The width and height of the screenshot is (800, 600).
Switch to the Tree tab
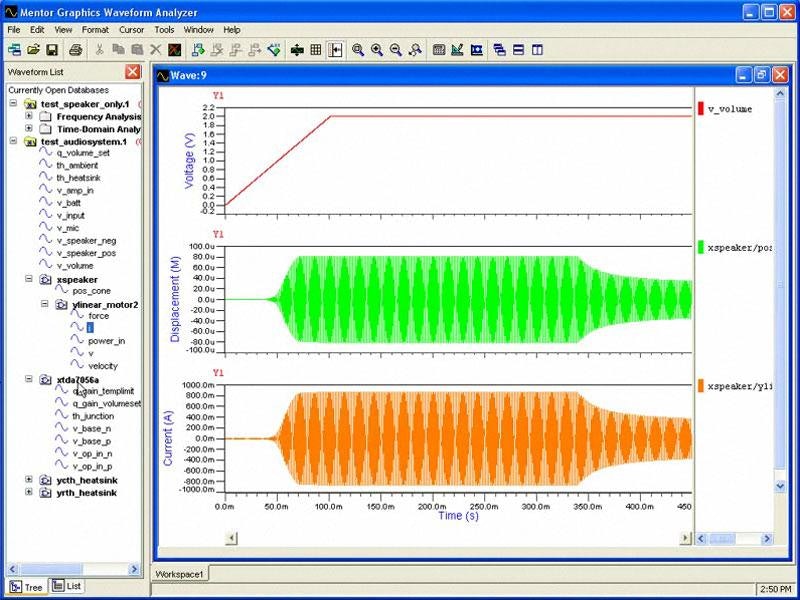pyautogui.click(x=27, y=587)
